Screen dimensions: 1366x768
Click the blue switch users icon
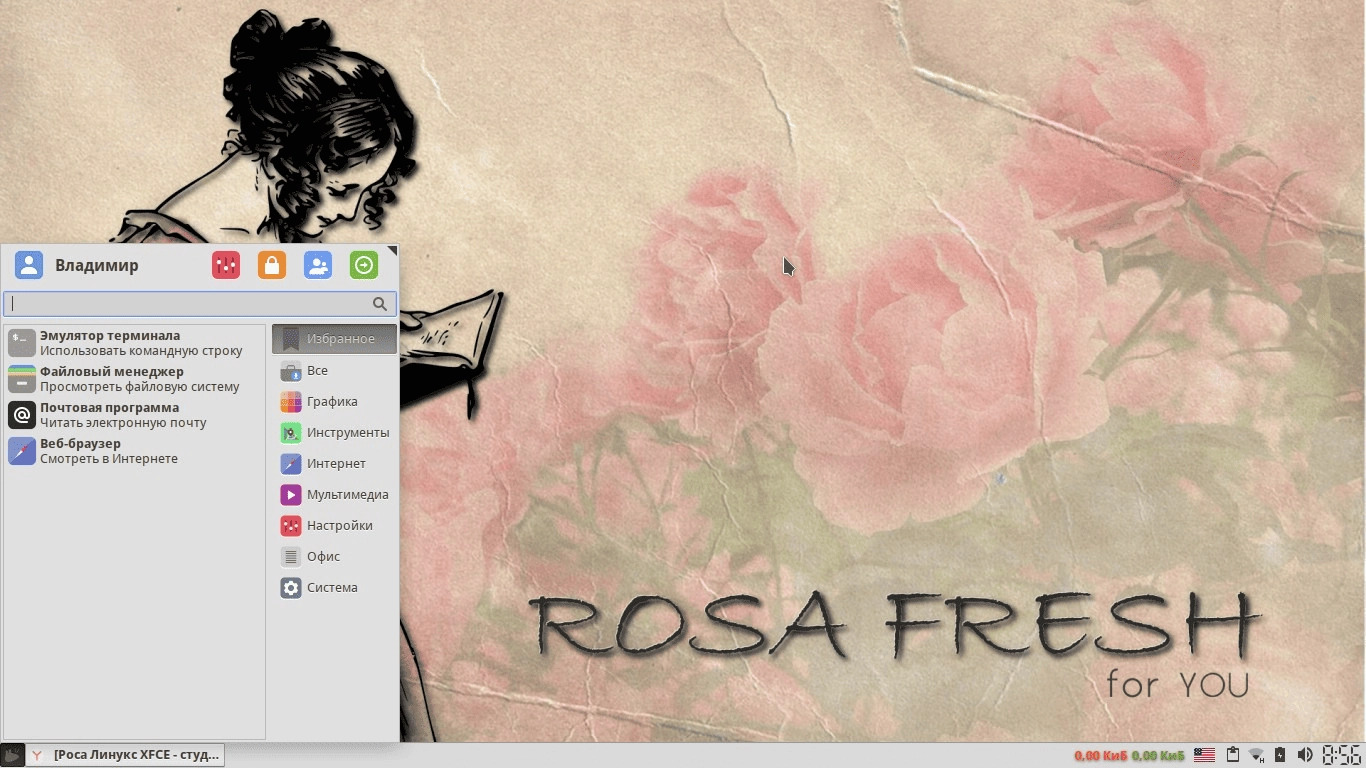(318, 265)
